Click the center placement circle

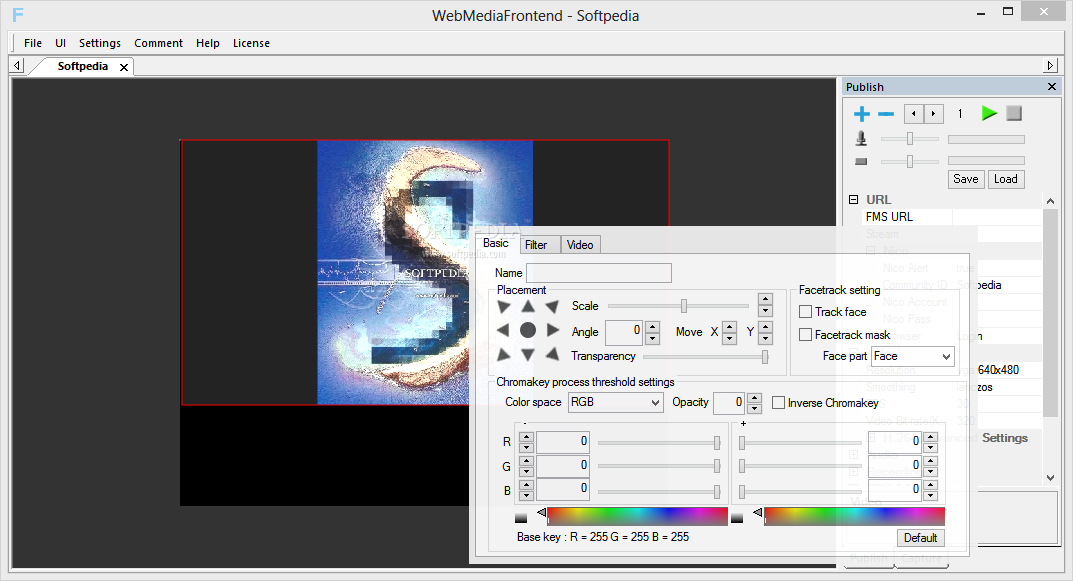tap(528, 330)
